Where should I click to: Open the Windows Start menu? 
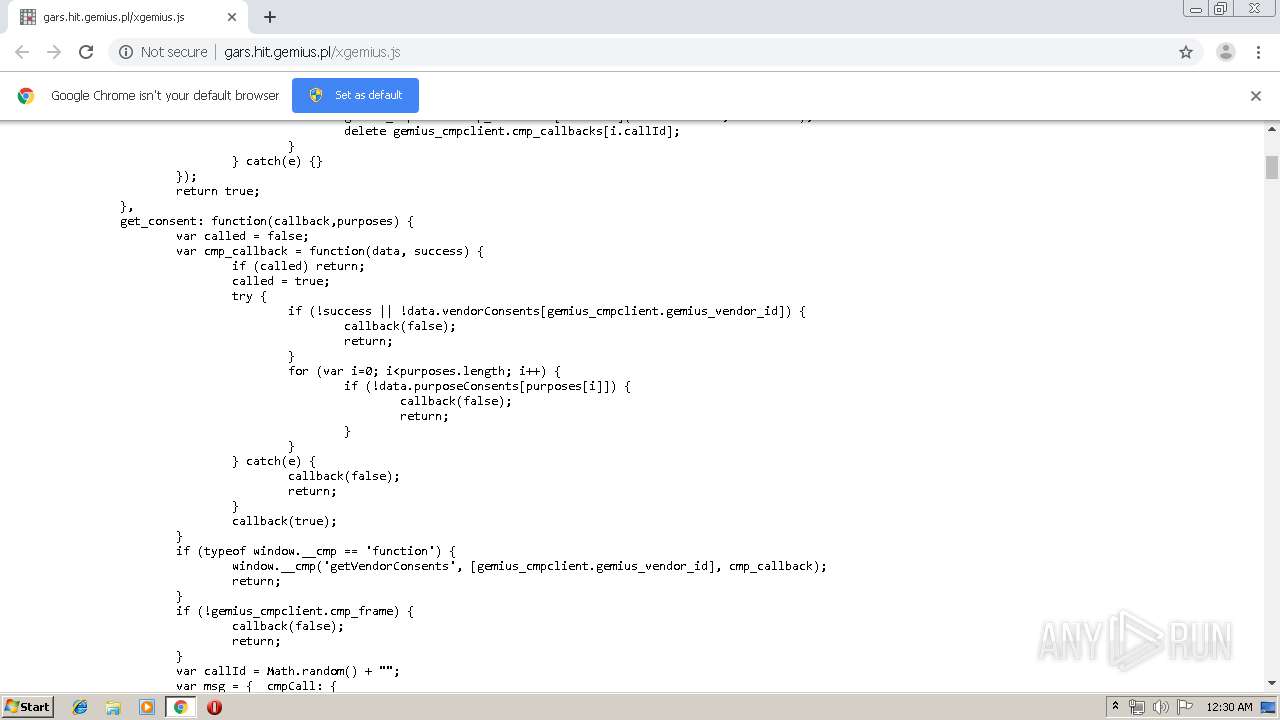[27, 707]
